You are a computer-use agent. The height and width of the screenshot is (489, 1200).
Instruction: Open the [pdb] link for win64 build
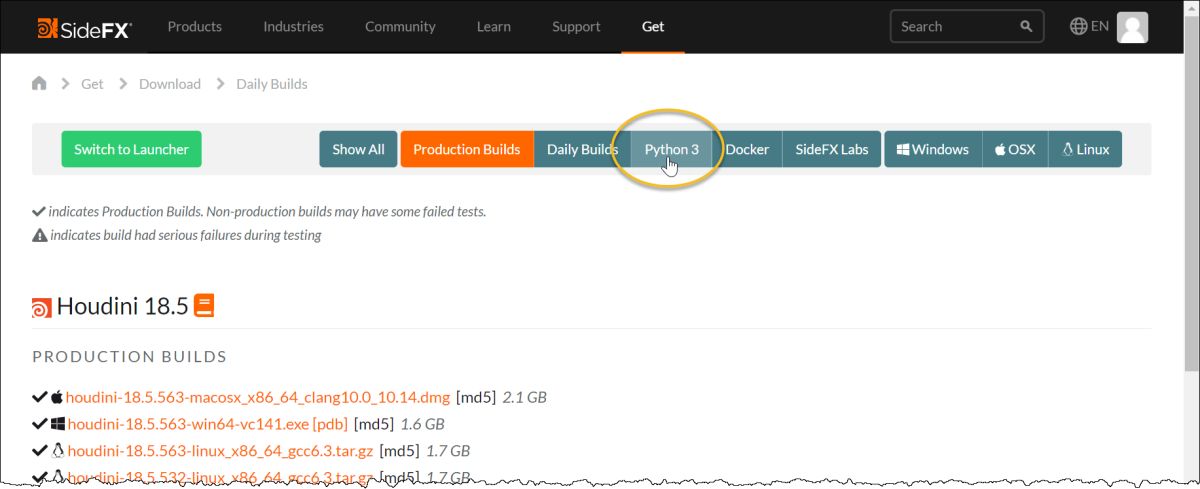[x=330, y=424]
